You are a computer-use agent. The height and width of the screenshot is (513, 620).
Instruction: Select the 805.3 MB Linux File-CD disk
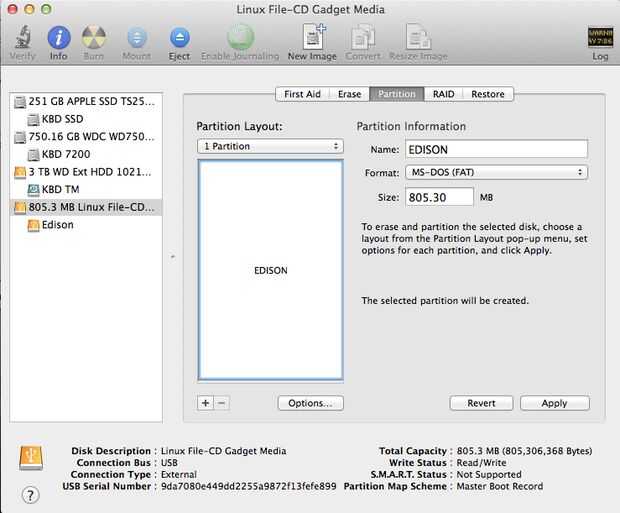pos(86,207)
